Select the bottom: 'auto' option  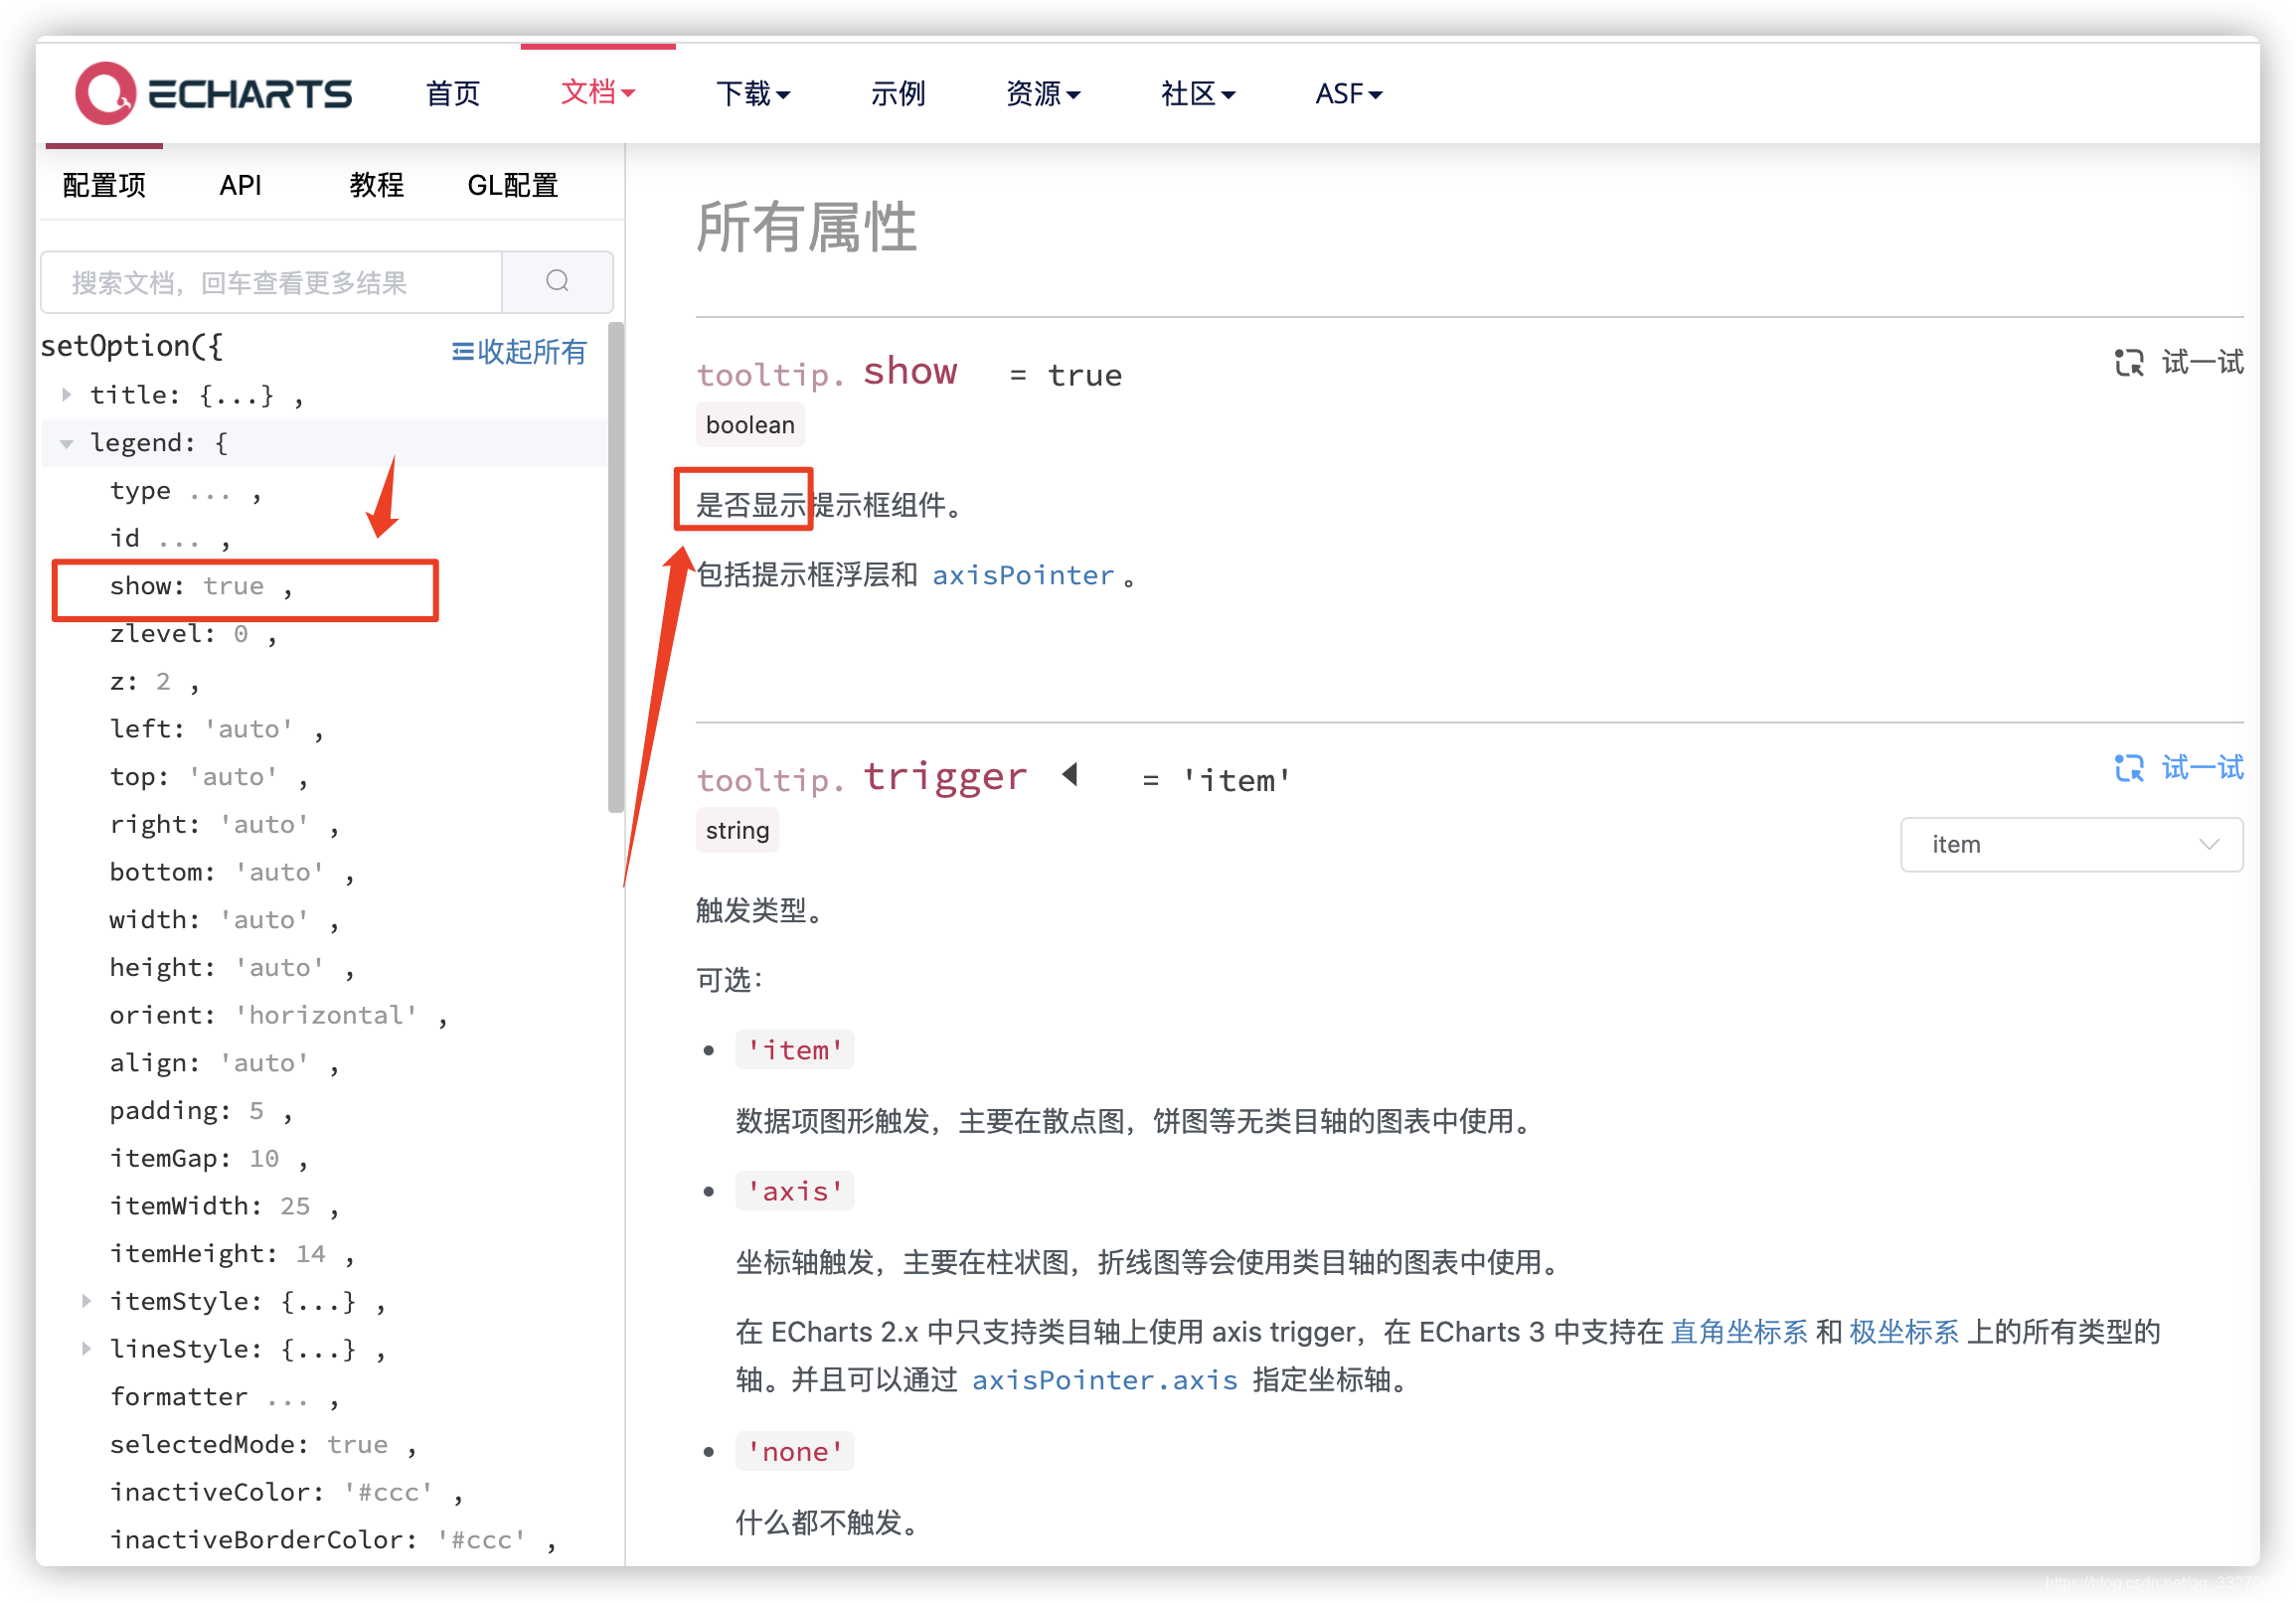coord(232,872)
